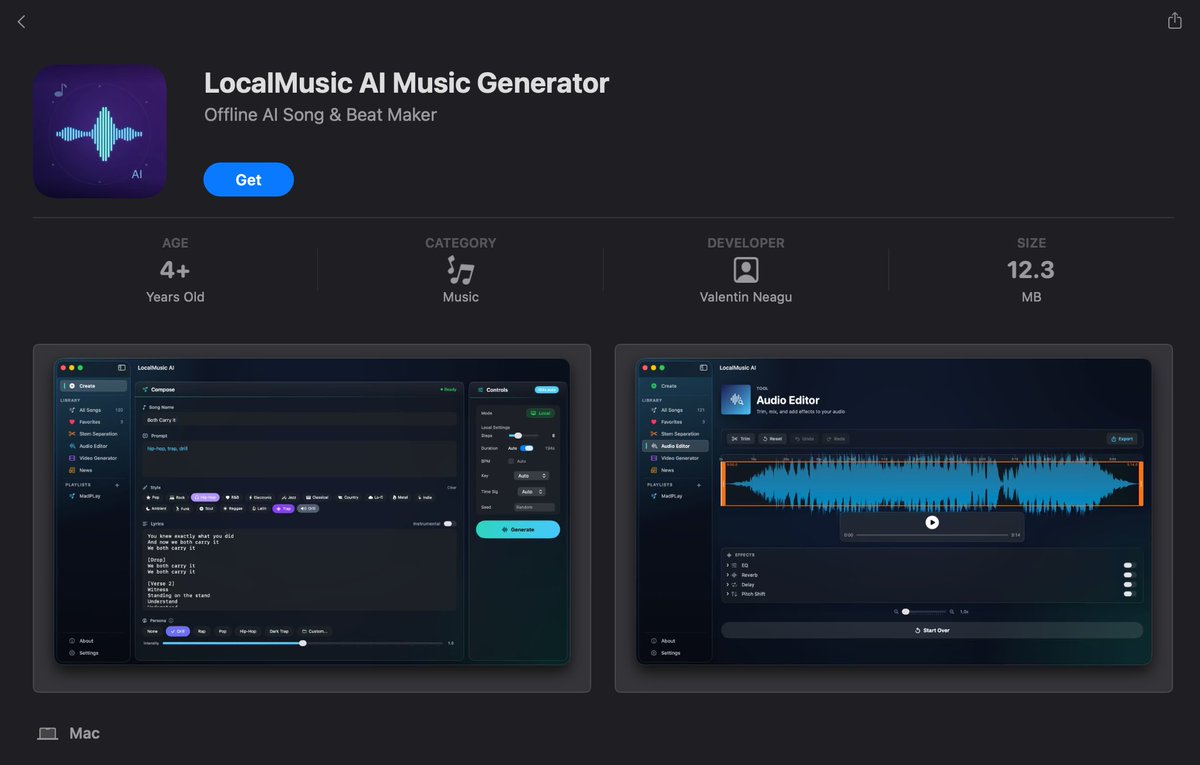This screenshot has width=1200, height=765.
Task: Open the Custom... persona option
Action: pos(315,631)
